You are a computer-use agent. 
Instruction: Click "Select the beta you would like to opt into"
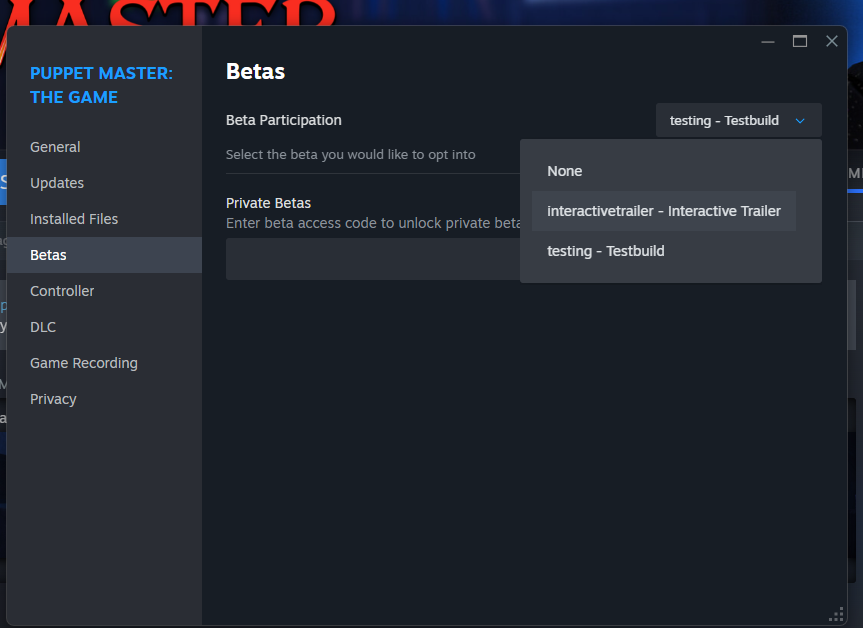(351, 155)
